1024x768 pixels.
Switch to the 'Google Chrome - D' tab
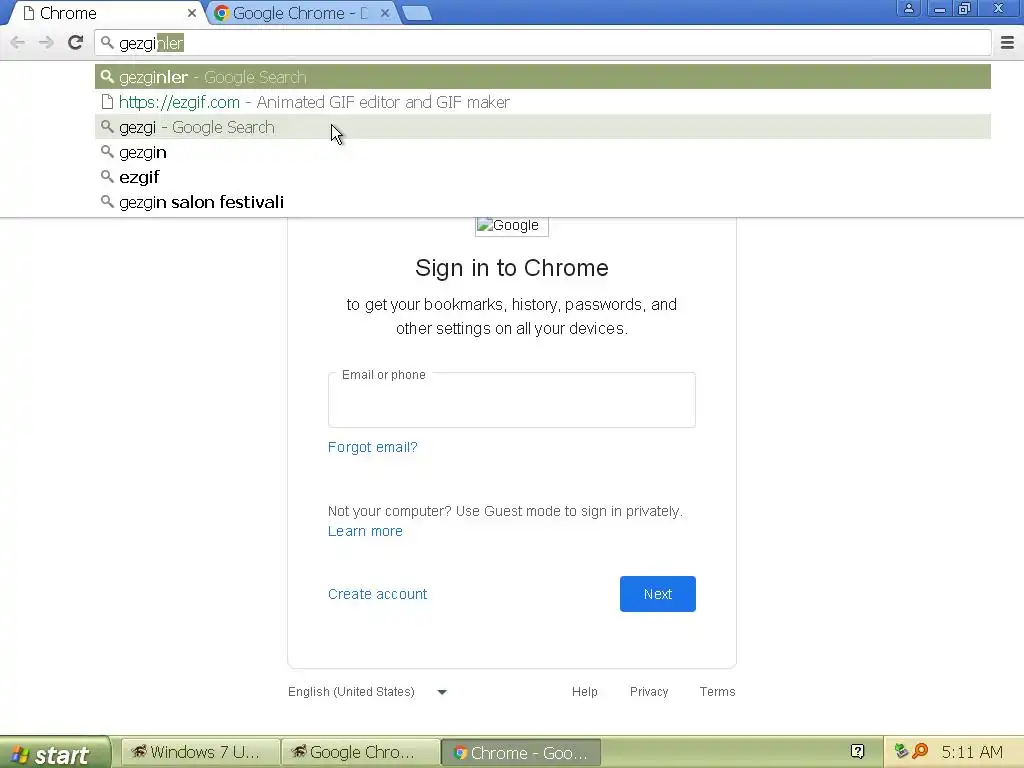[300, 13]
